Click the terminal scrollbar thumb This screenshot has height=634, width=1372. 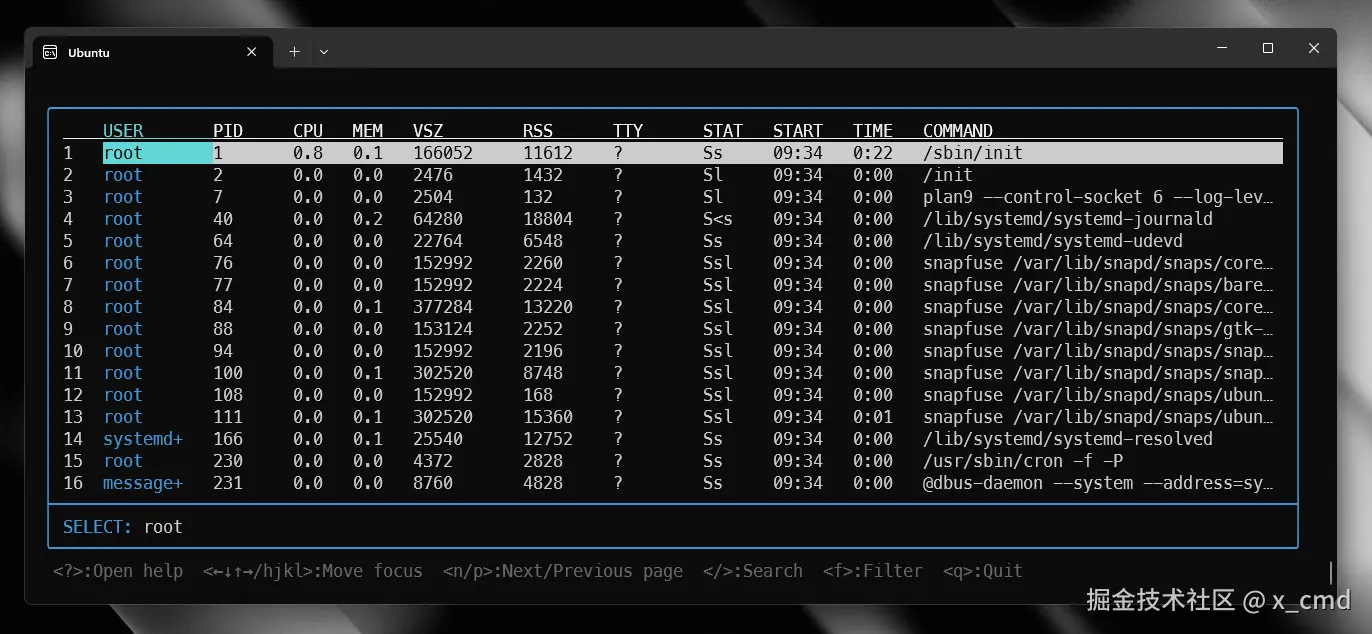pos(1331,572)
